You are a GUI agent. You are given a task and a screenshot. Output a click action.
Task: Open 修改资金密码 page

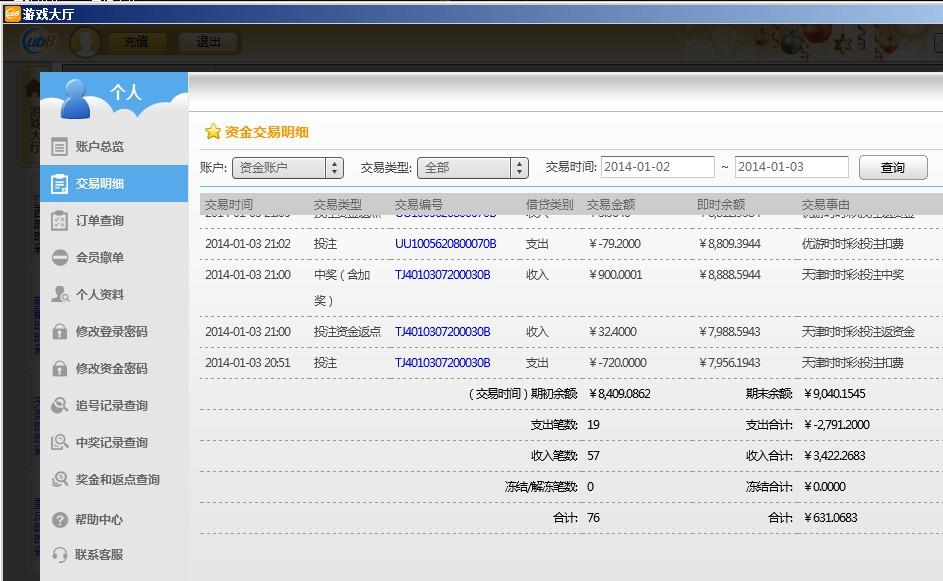[x=111, y=369]
